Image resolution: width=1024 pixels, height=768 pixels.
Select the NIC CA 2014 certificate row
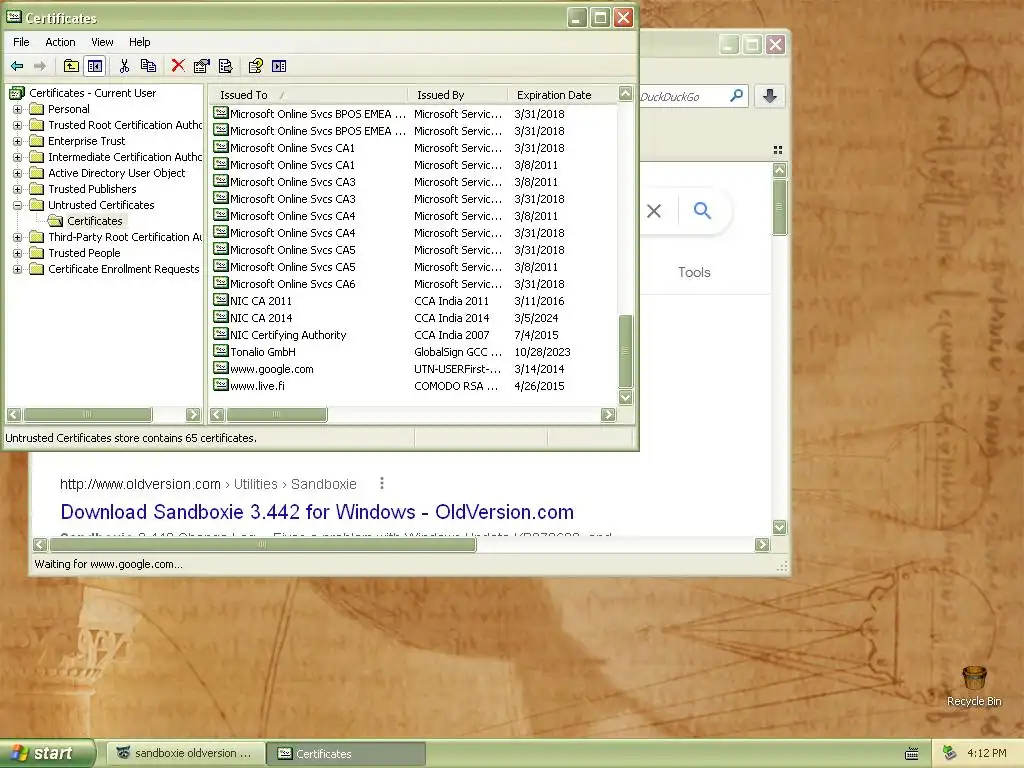click(x=413, y=317)
